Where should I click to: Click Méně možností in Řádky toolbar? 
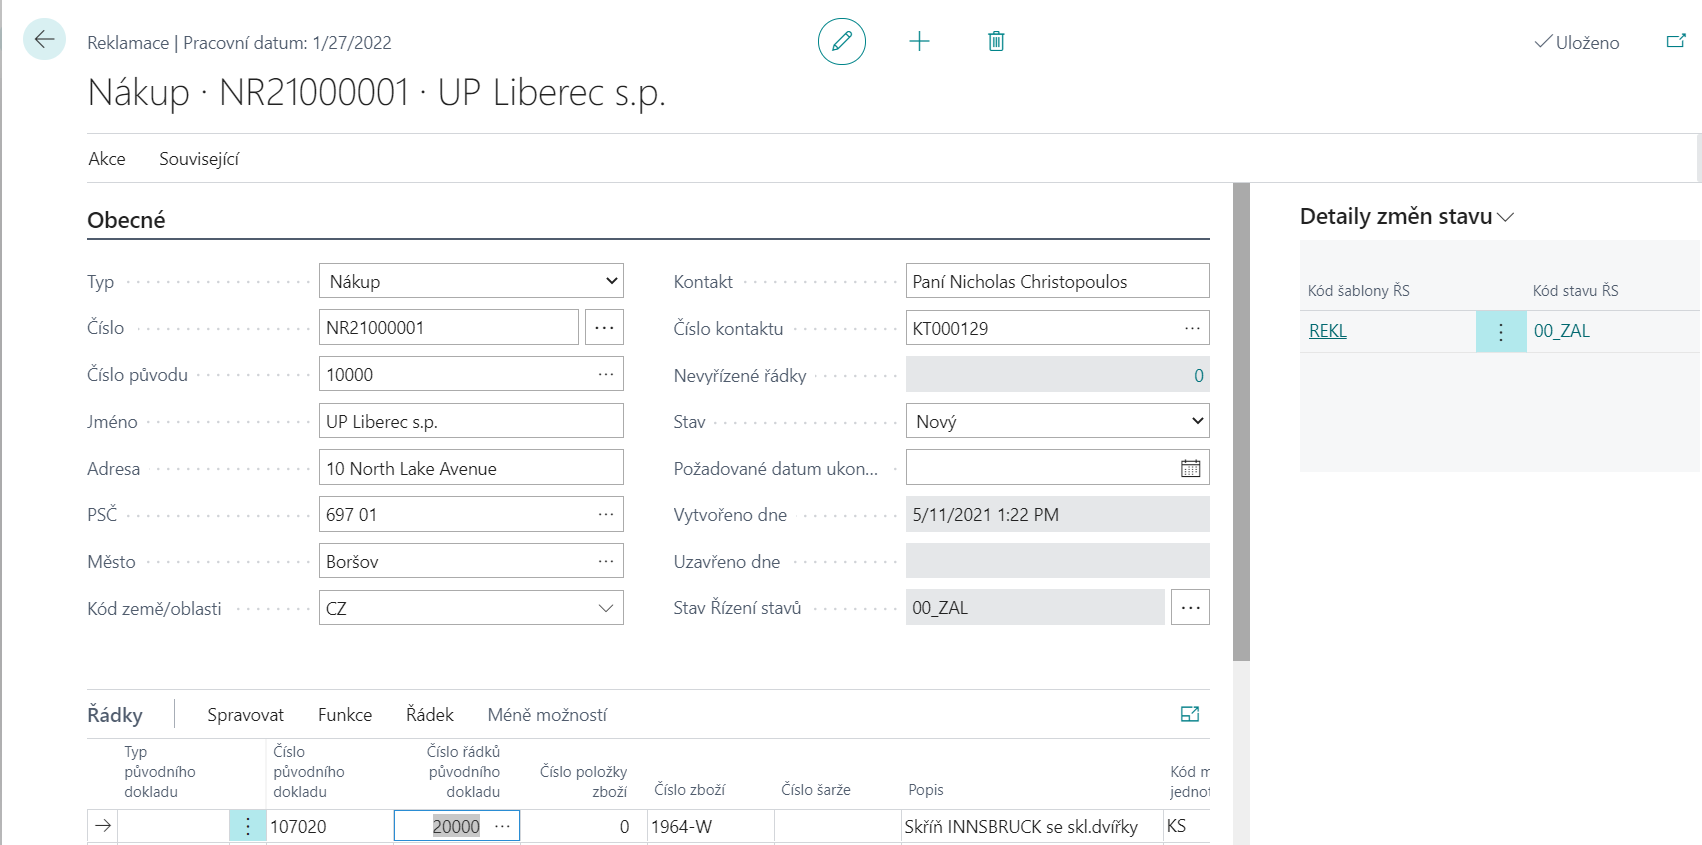click(x=547, y=715)
